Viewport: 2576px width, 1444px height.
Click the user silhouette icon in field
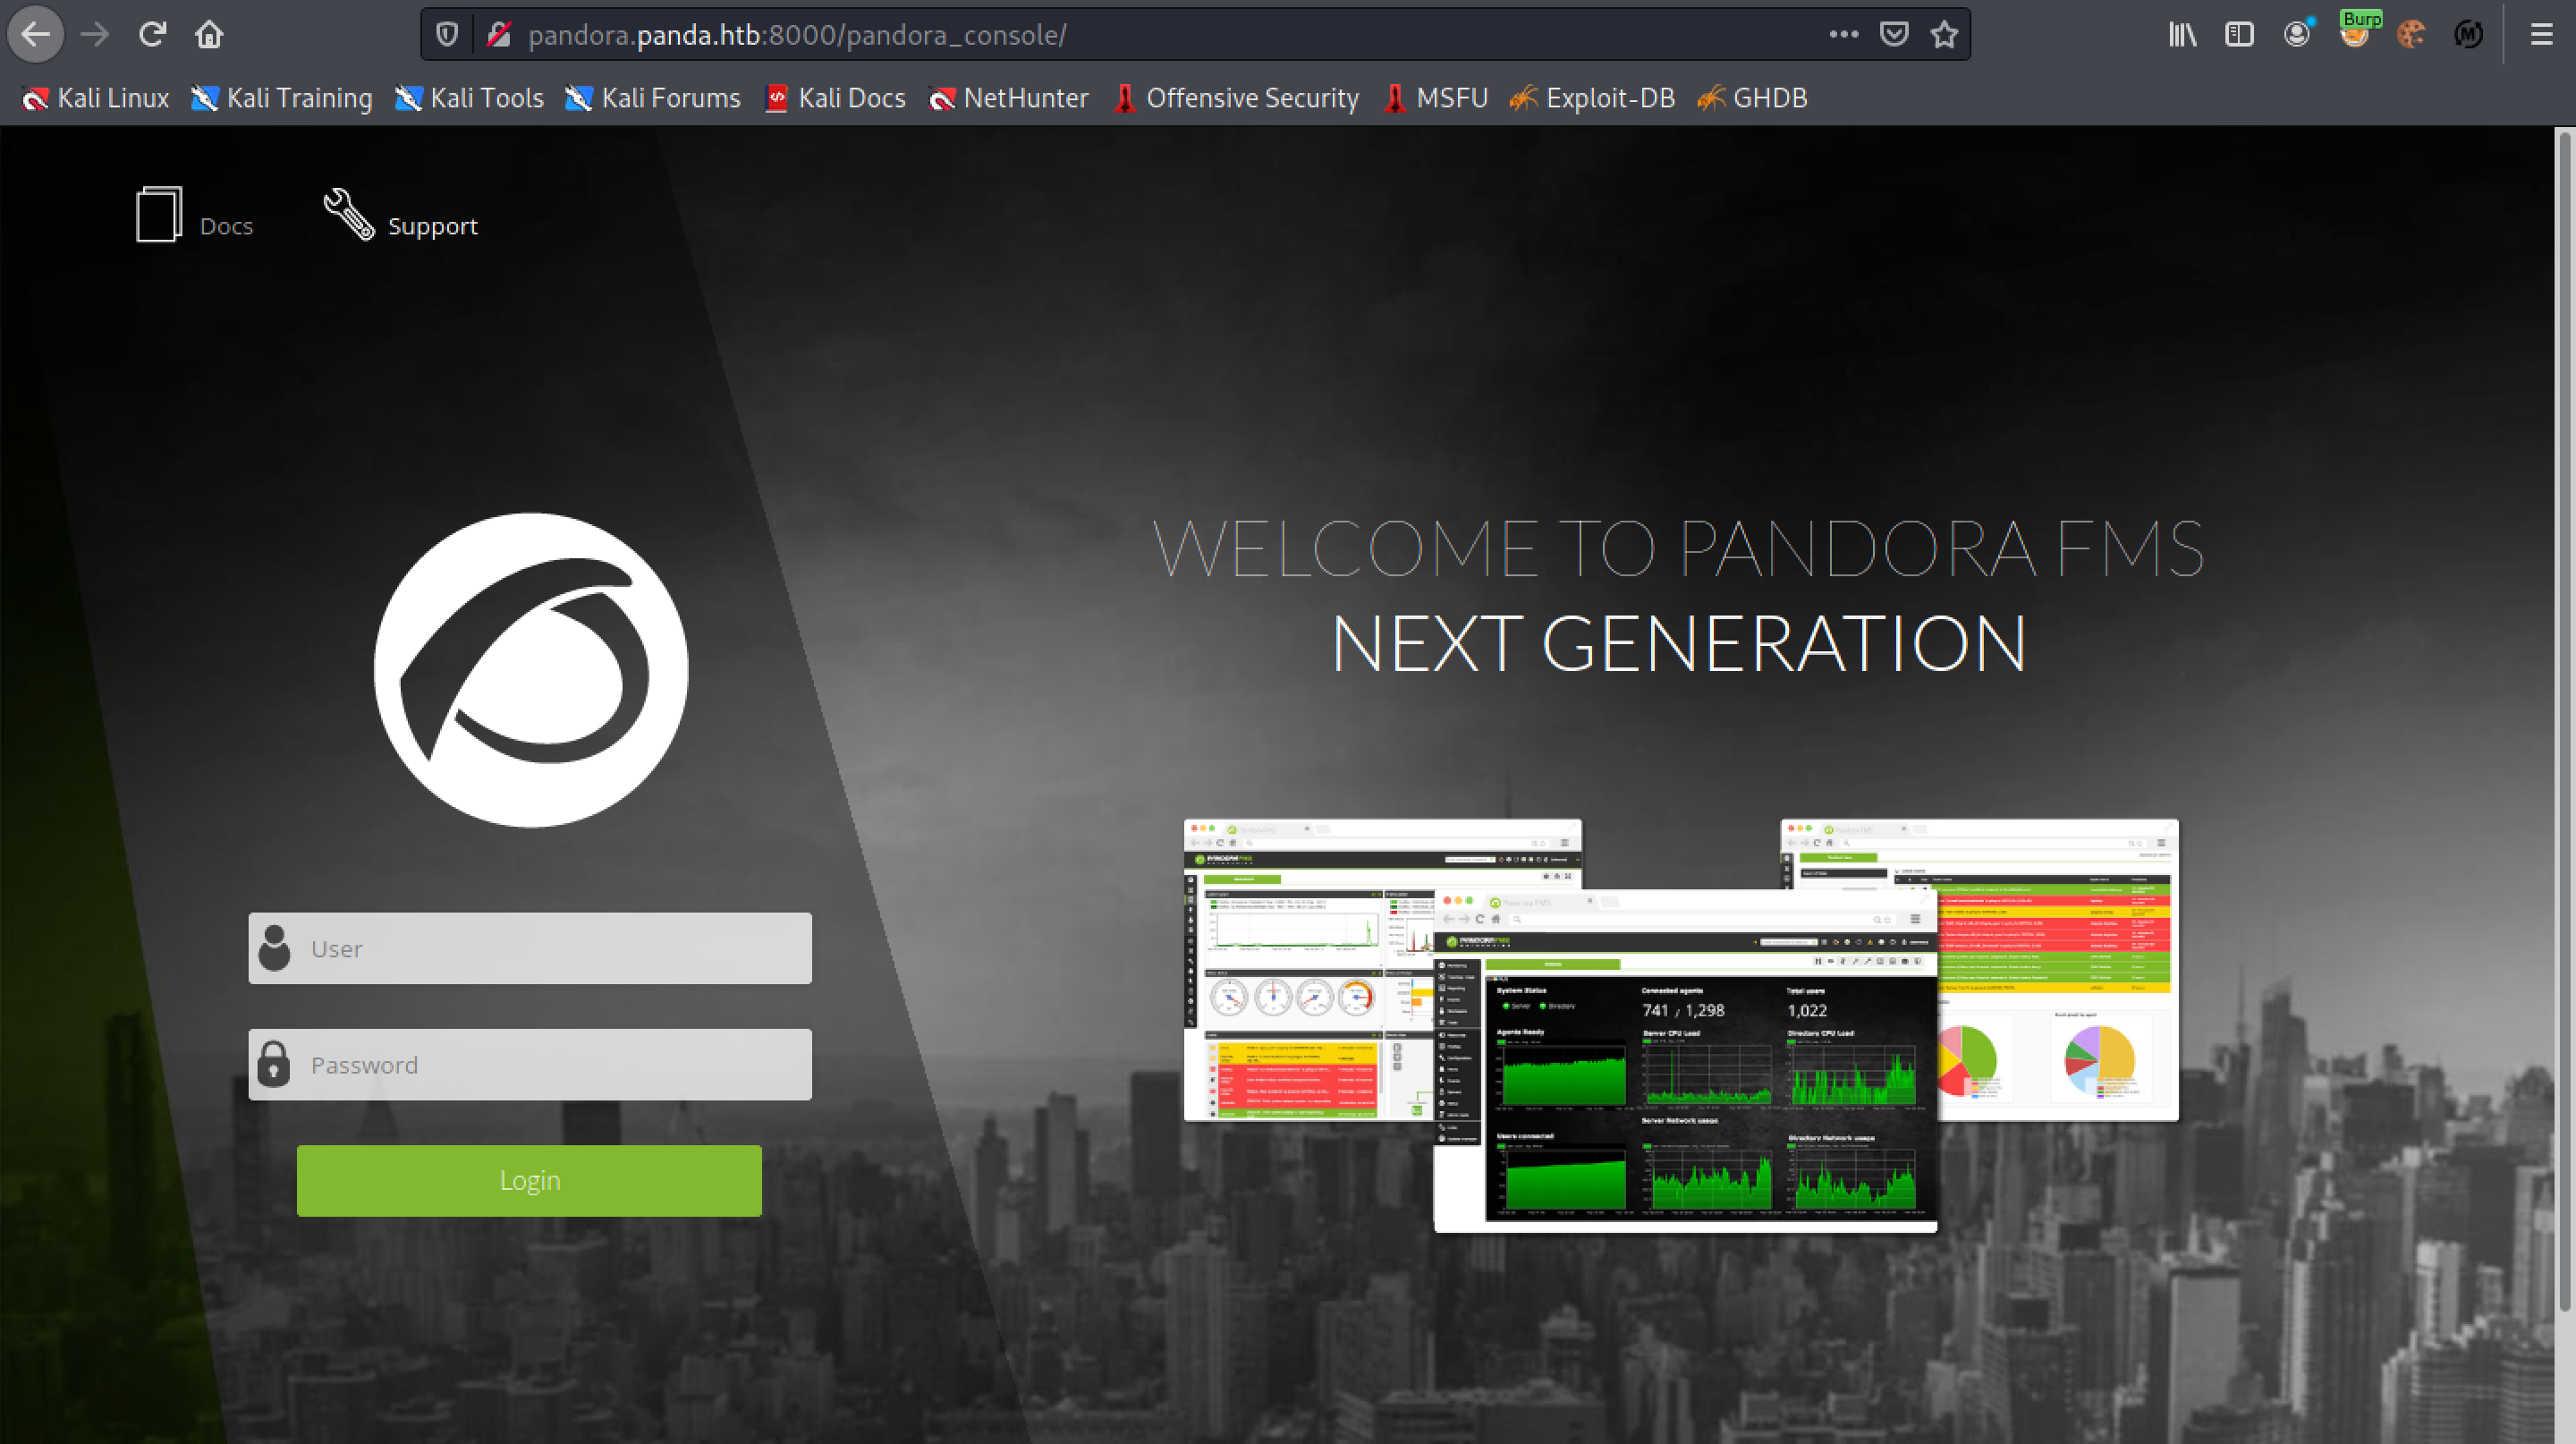(274, 948)
